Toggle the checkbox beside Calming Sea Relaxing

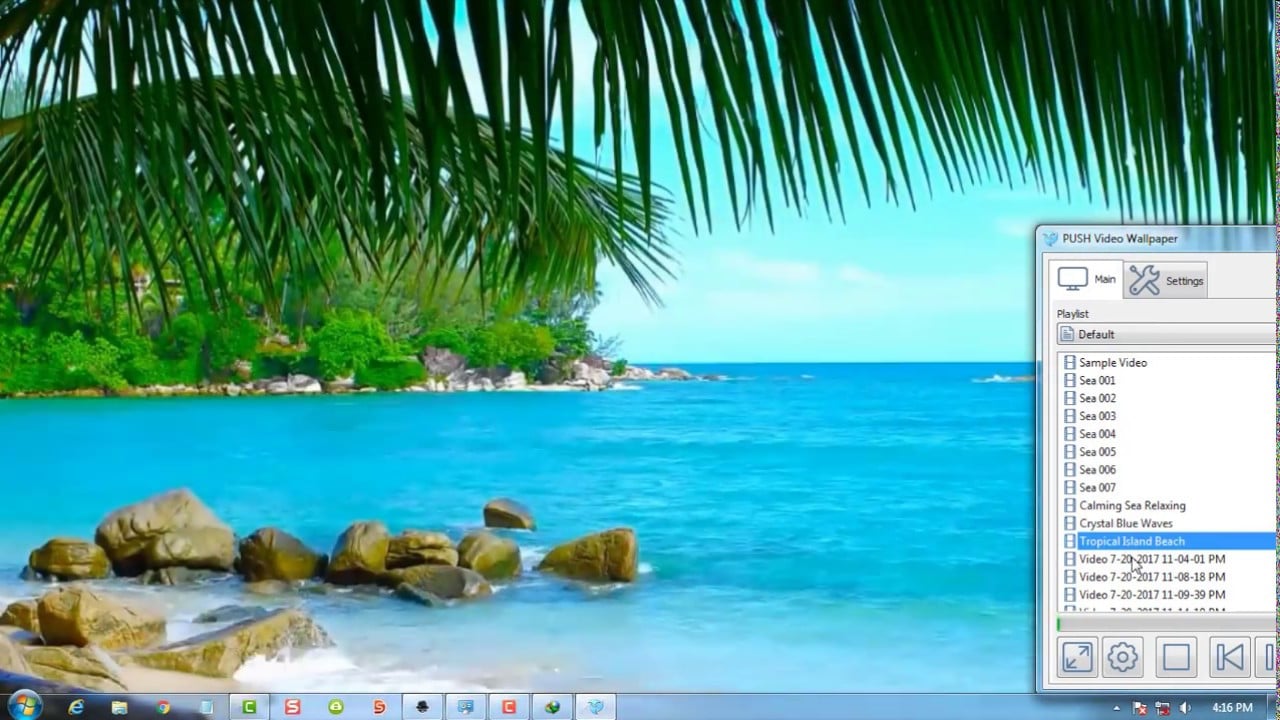pos(1069,505)
